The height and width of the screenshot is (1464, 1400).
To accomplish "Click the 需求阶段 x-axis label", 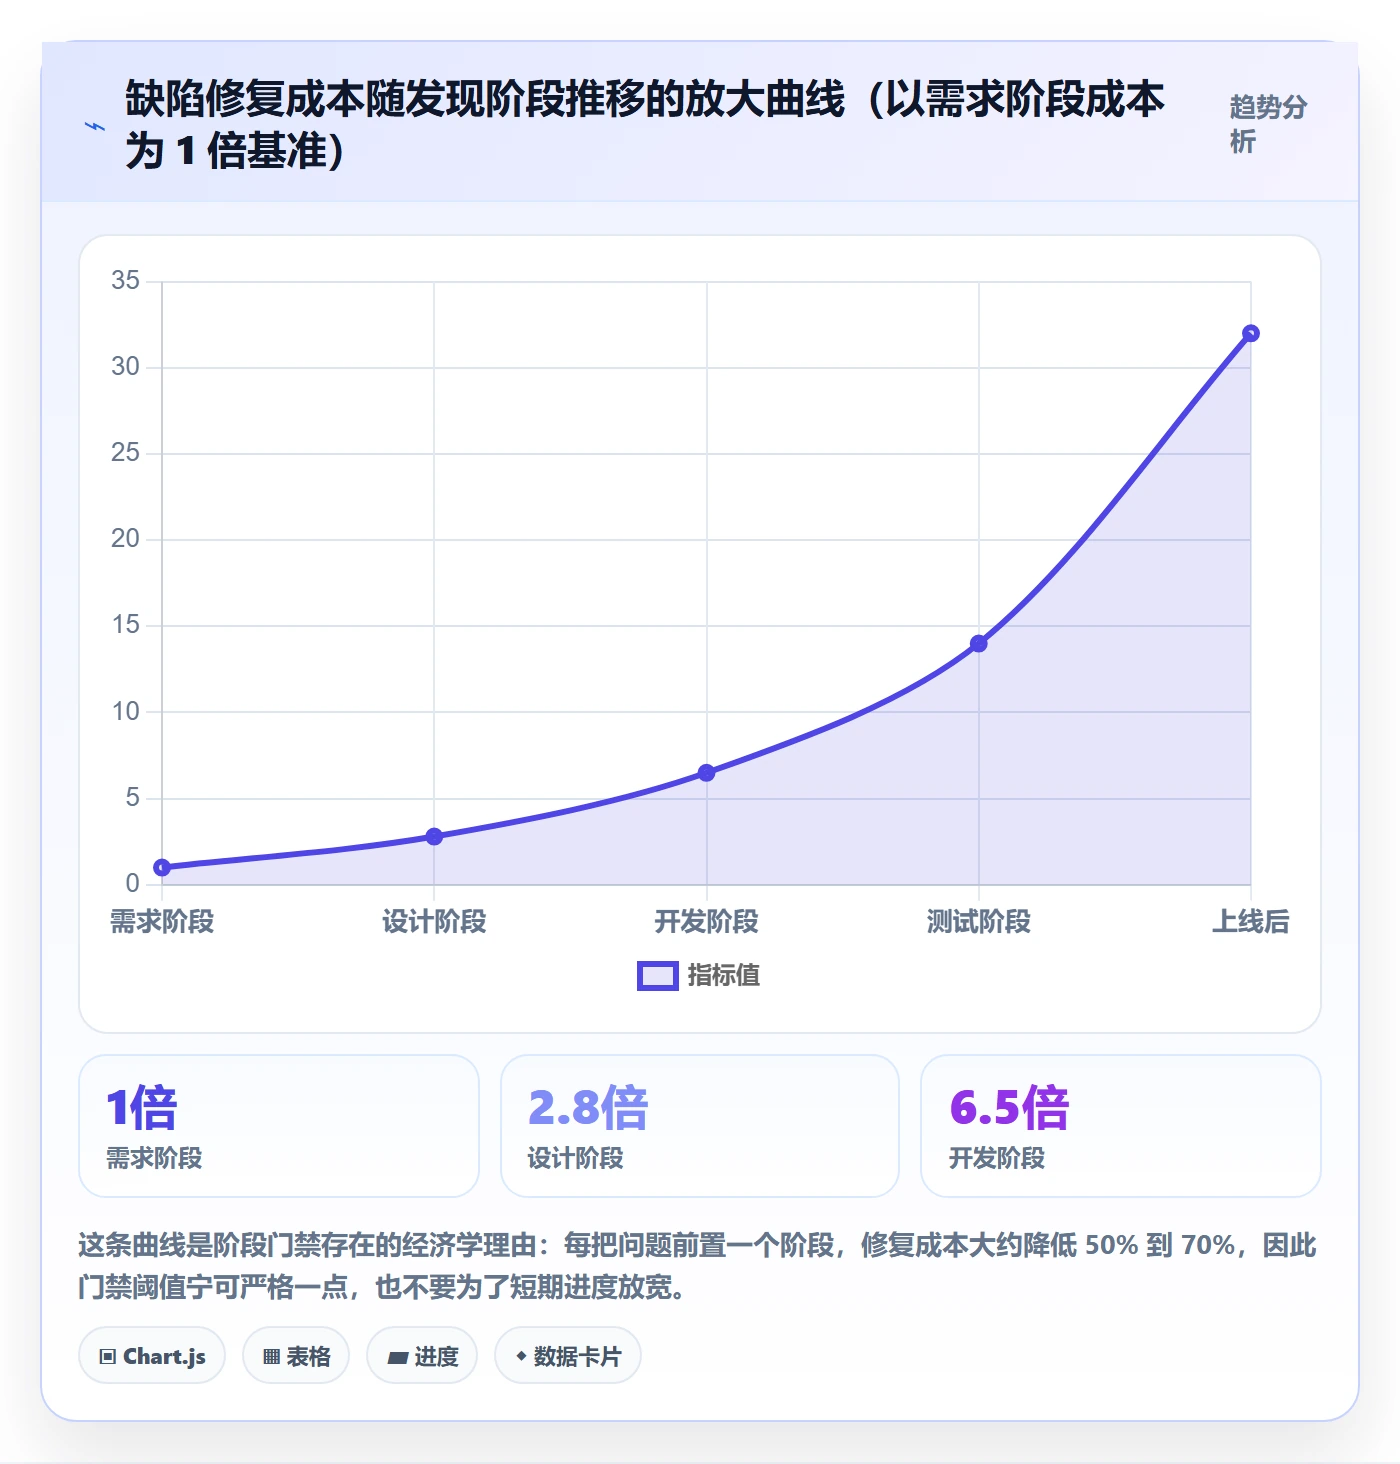I will pyautogui.click(x=162, y=921).
